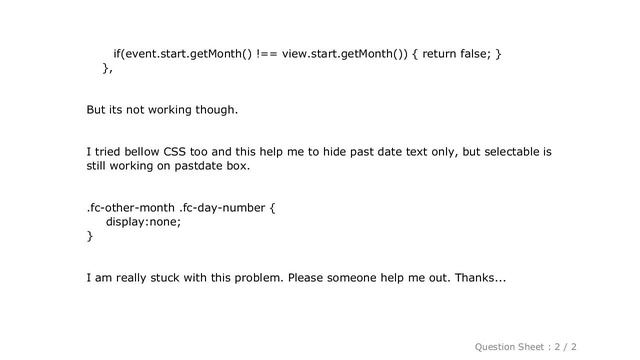Click the 'Question Sheet' footer label
Screen dimensions: 640x360
tap(509, 347)
